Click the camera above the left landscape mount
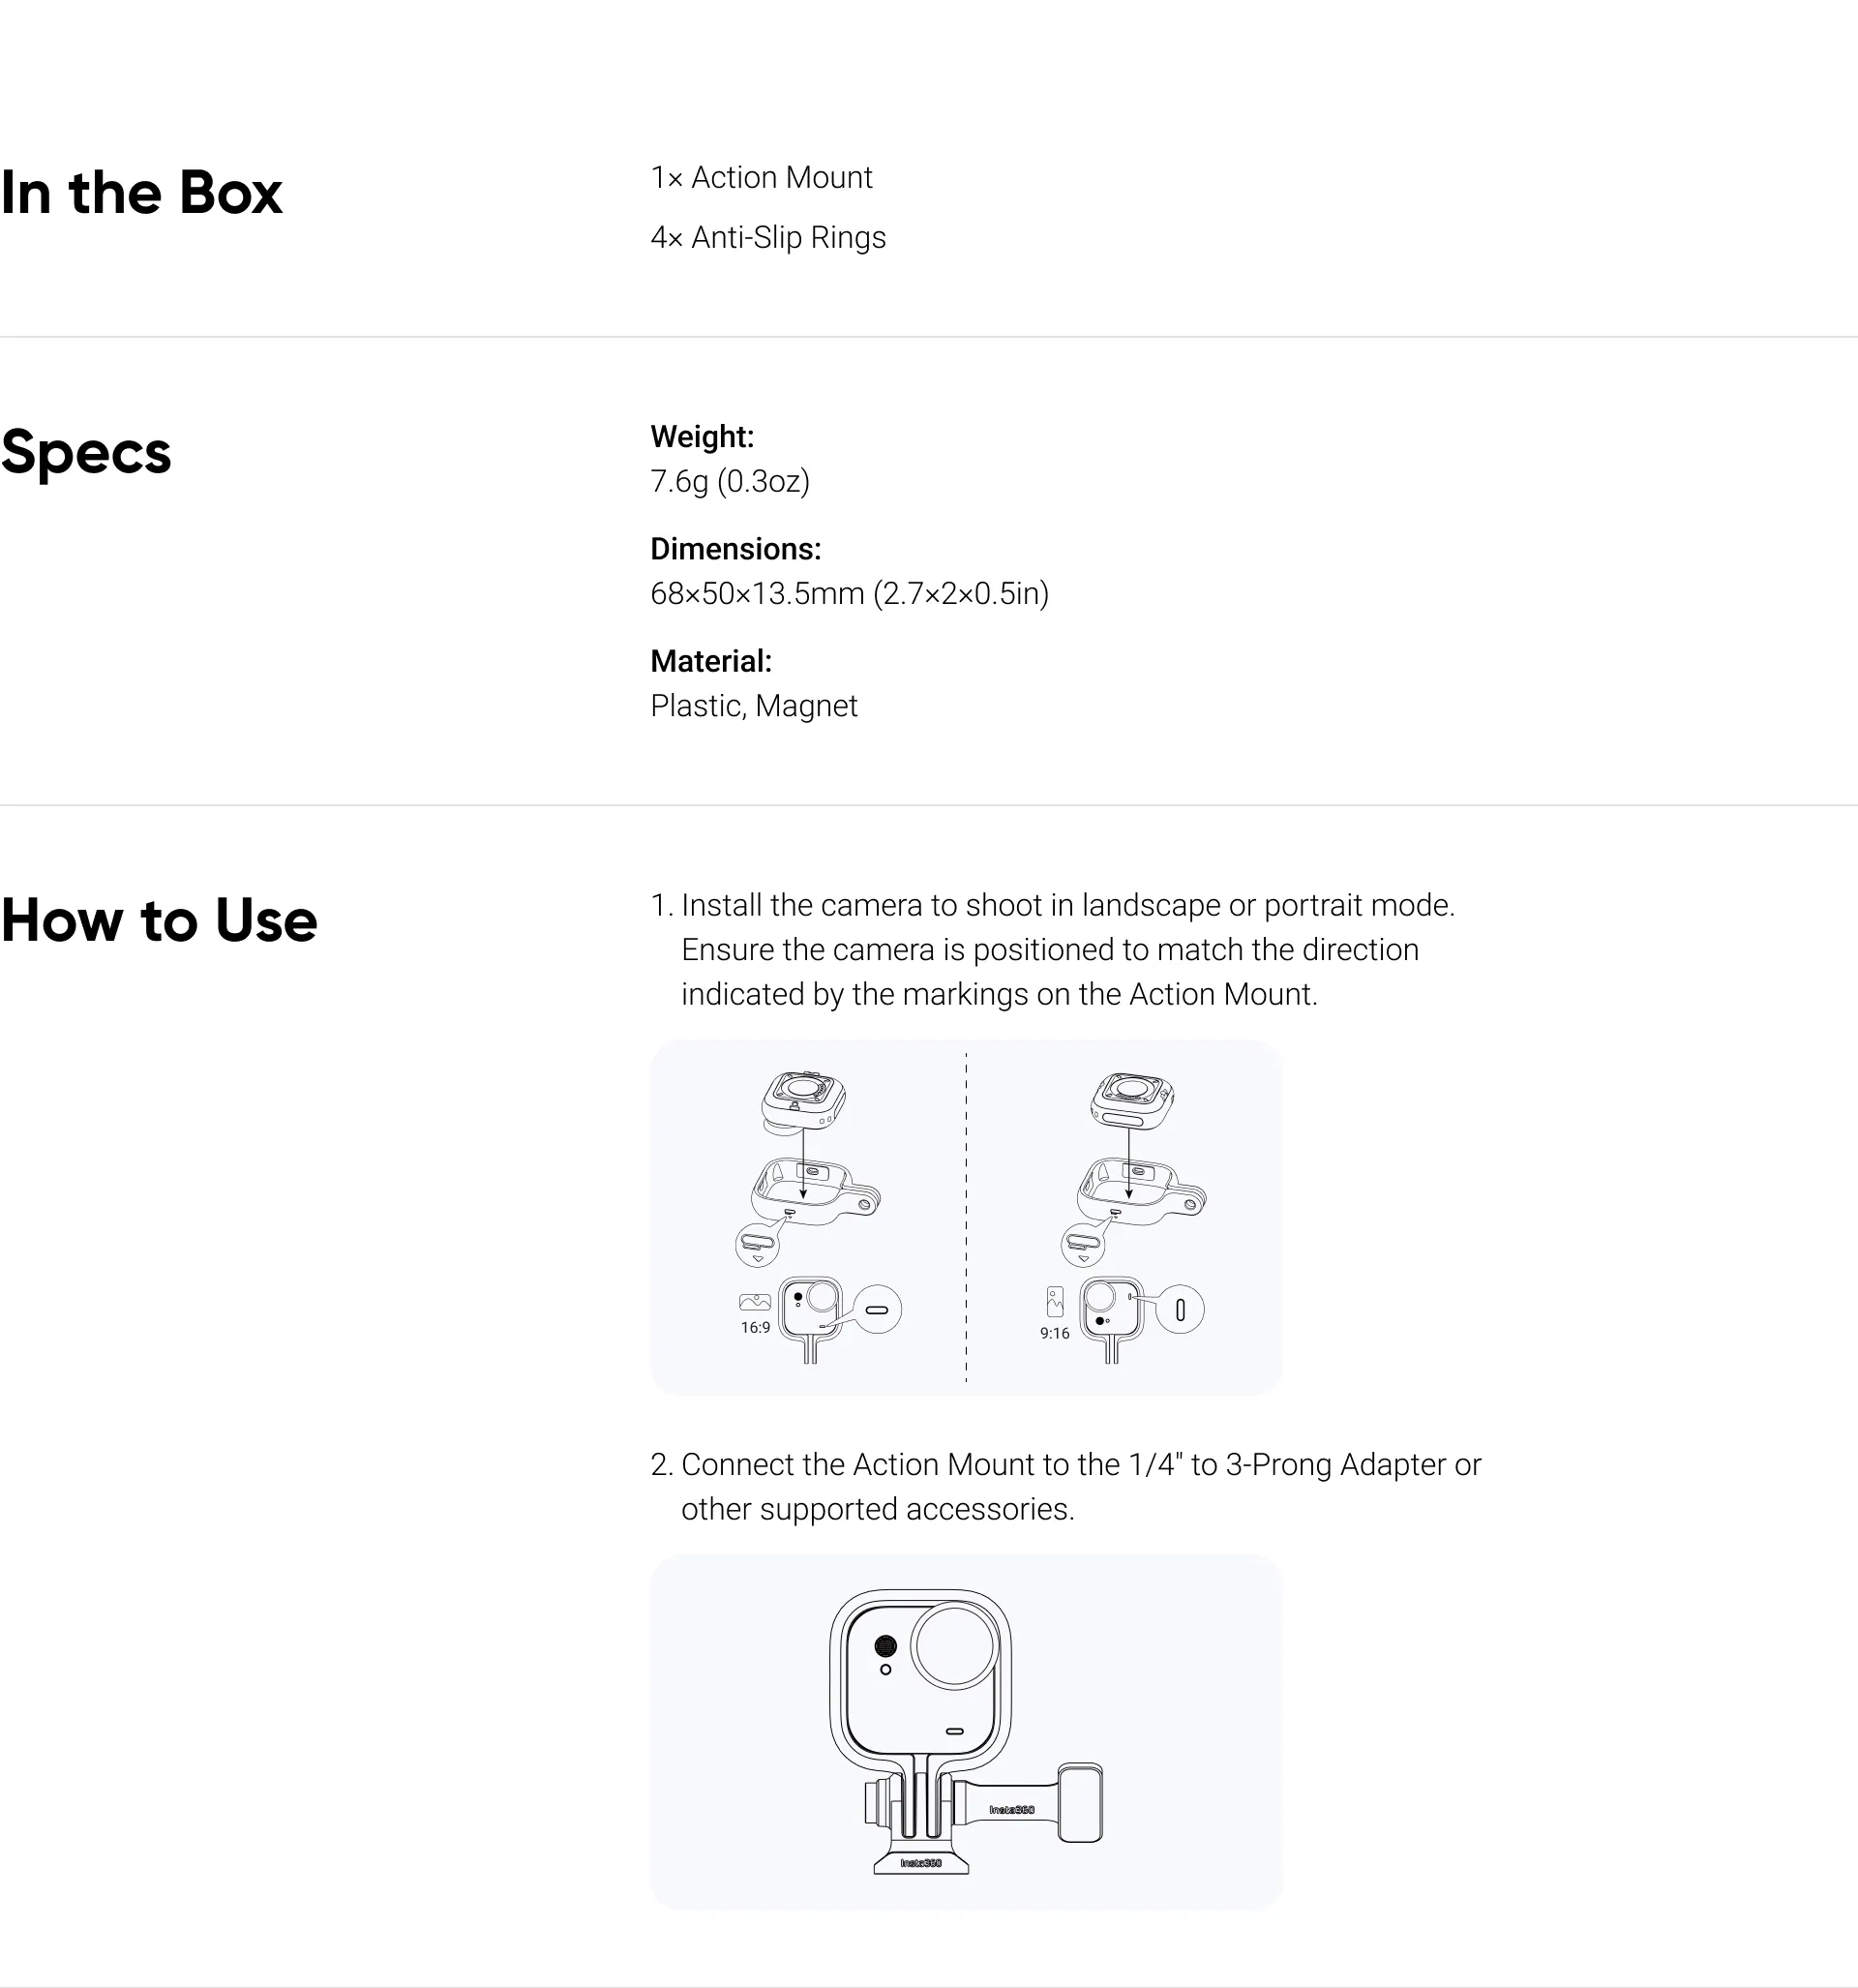This screenshot has height=1988, width=1858. click(x=803, y=1100)
